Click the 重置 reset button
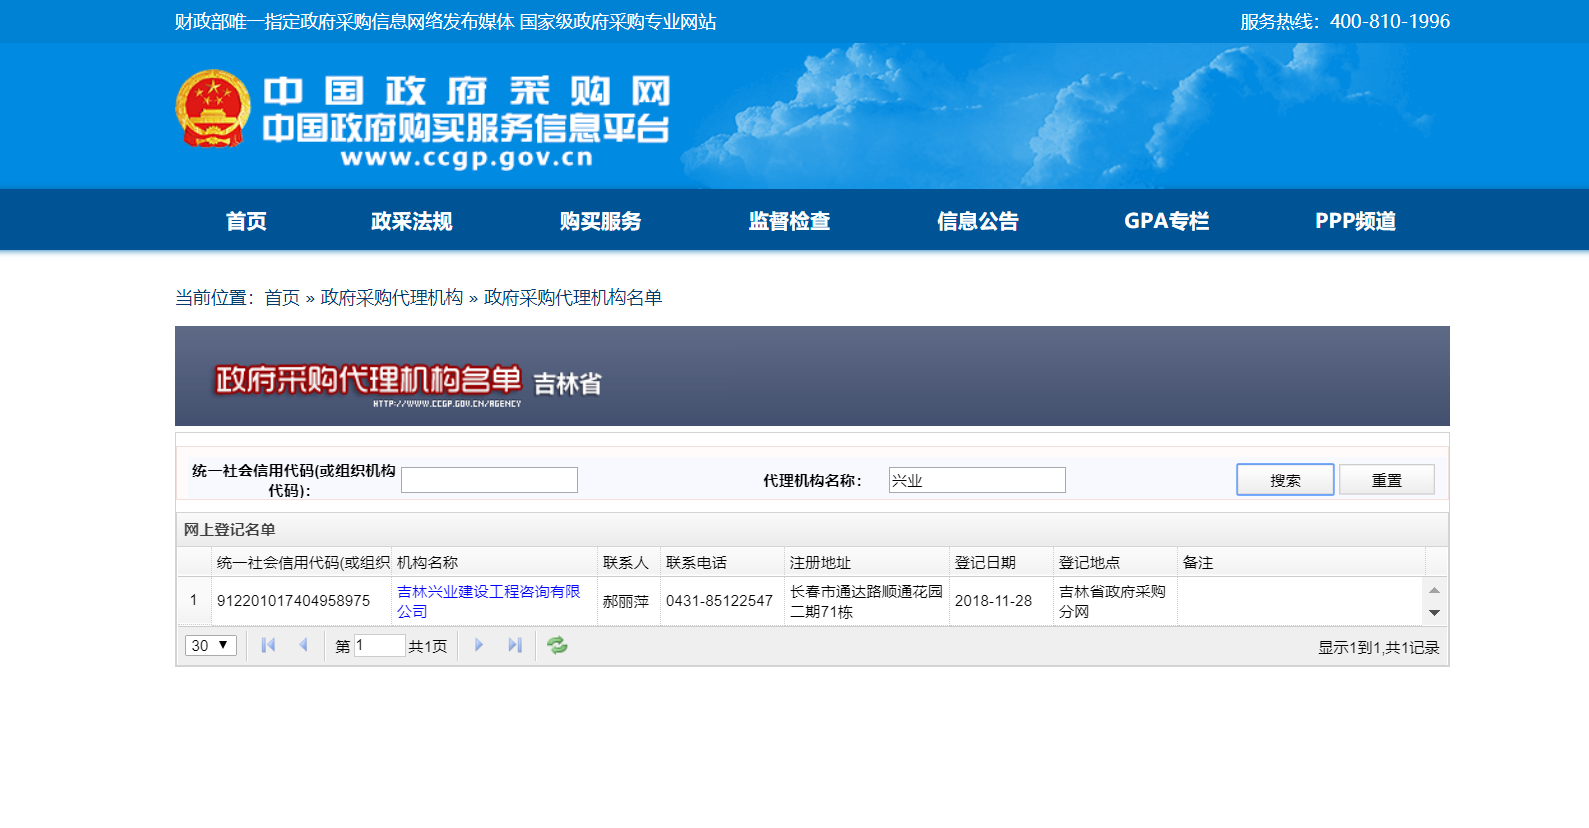The height and width of the screenshot is (828, 1589). point(1387,480)
